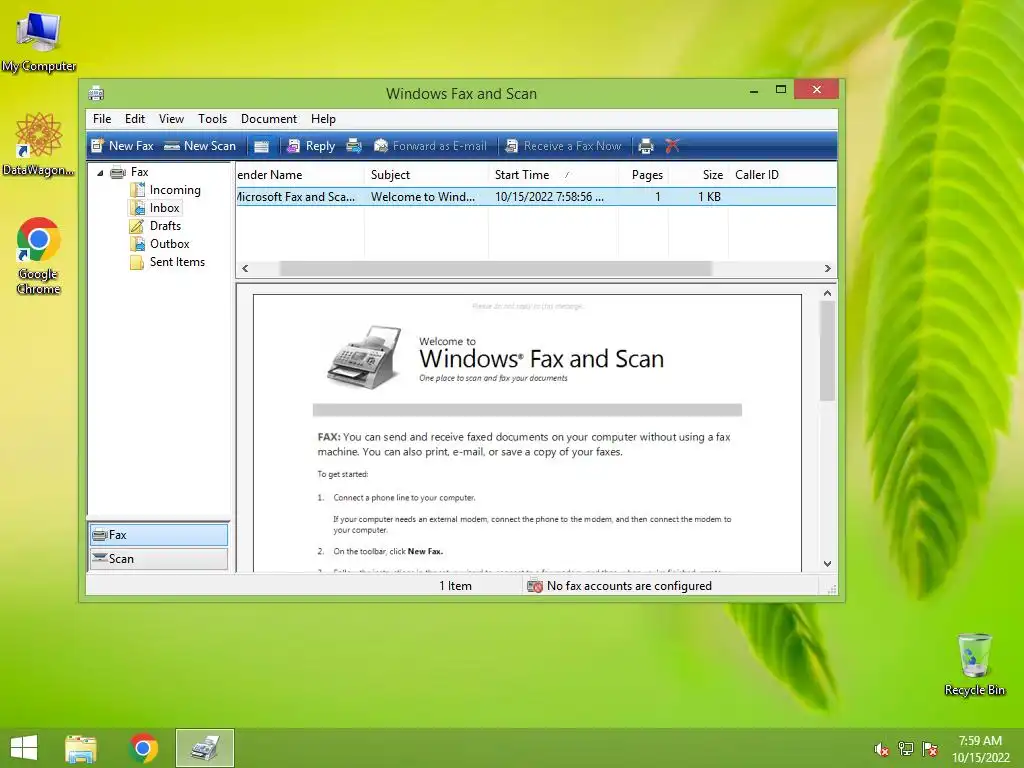Click the network tray icon

[906, 749]
